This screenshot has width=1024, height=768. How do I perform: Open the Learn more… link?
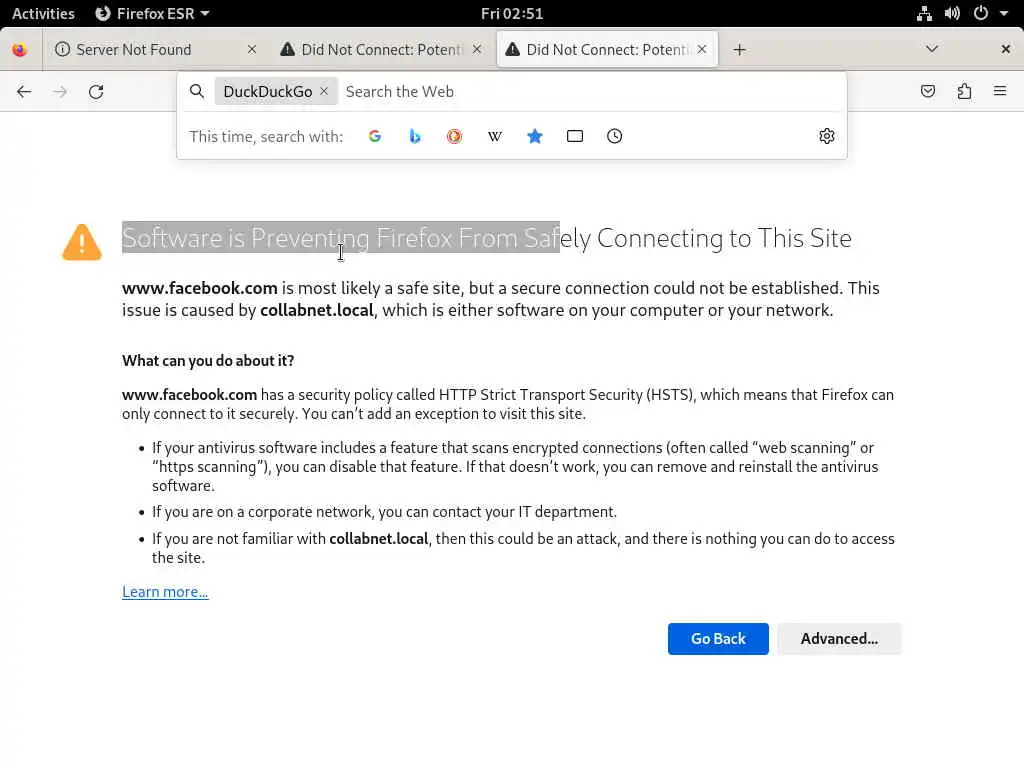tap(165, 592)
